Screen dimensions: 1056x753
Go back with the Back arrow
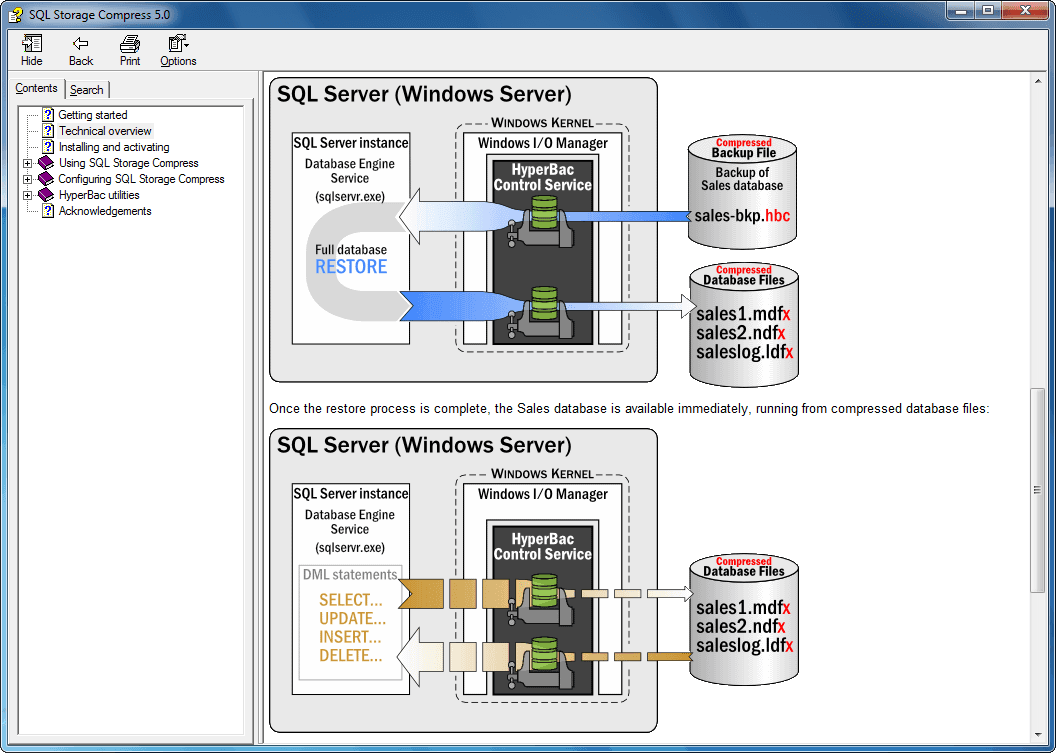81,51
